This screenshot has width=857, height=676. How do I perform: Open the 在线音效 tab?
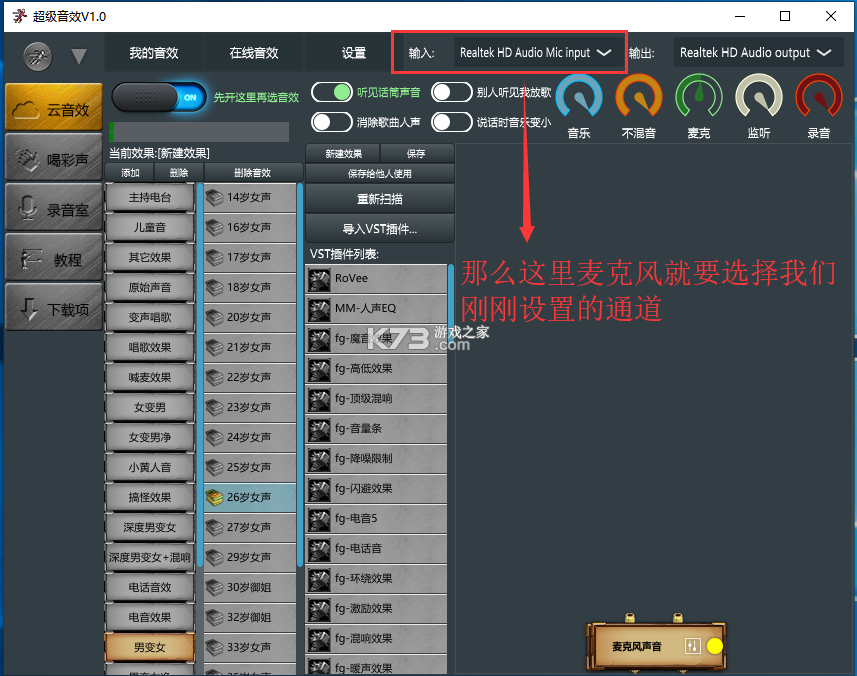pos(254,53)
